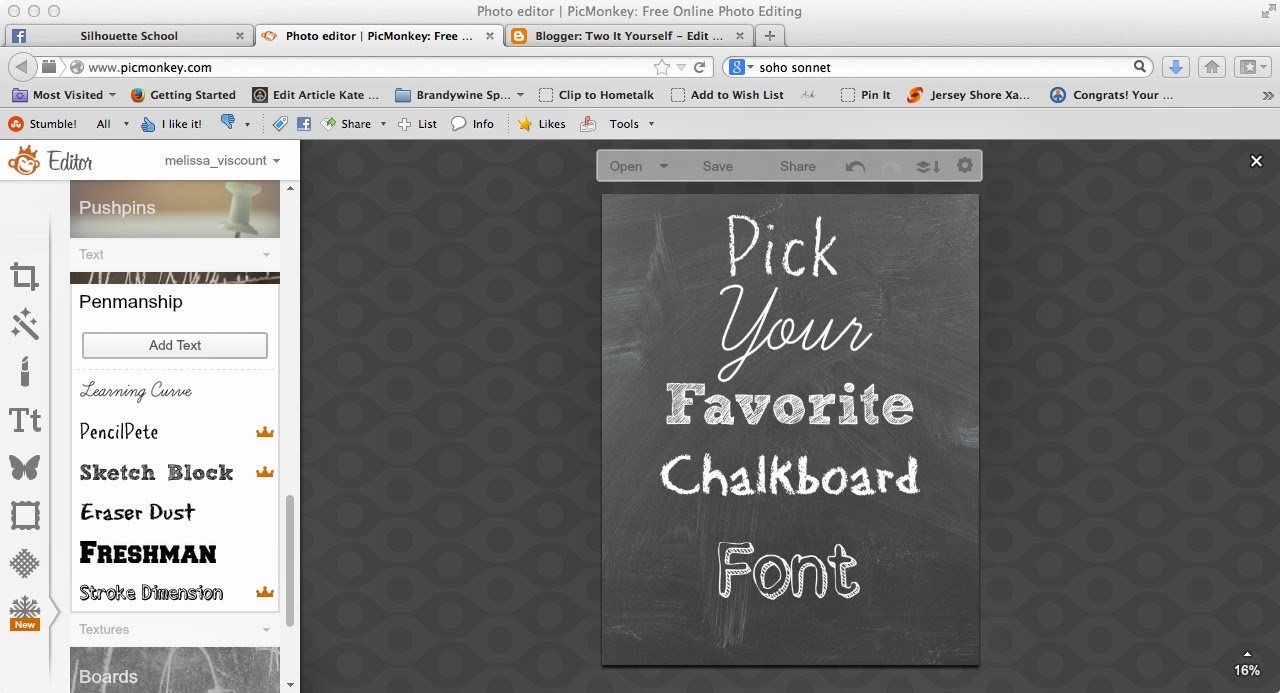
Task: Click the Pushpins thumbnail in the panel
Action: pos(175,208)
